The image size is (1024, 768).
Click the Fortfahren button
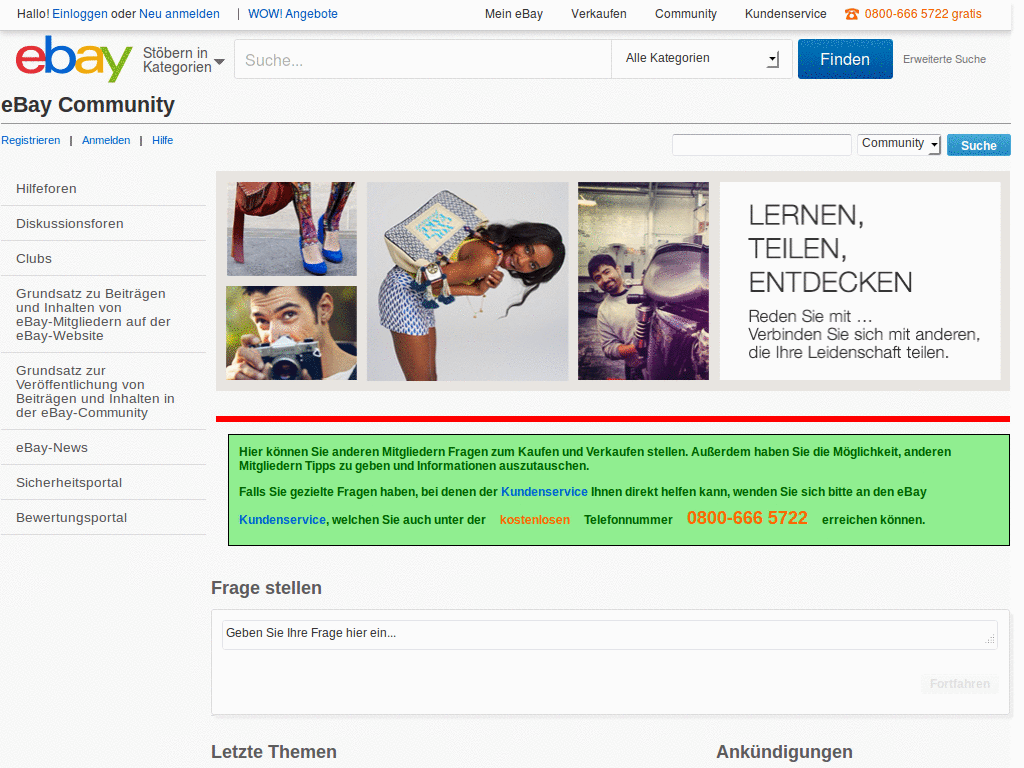[x=959, y=684]
